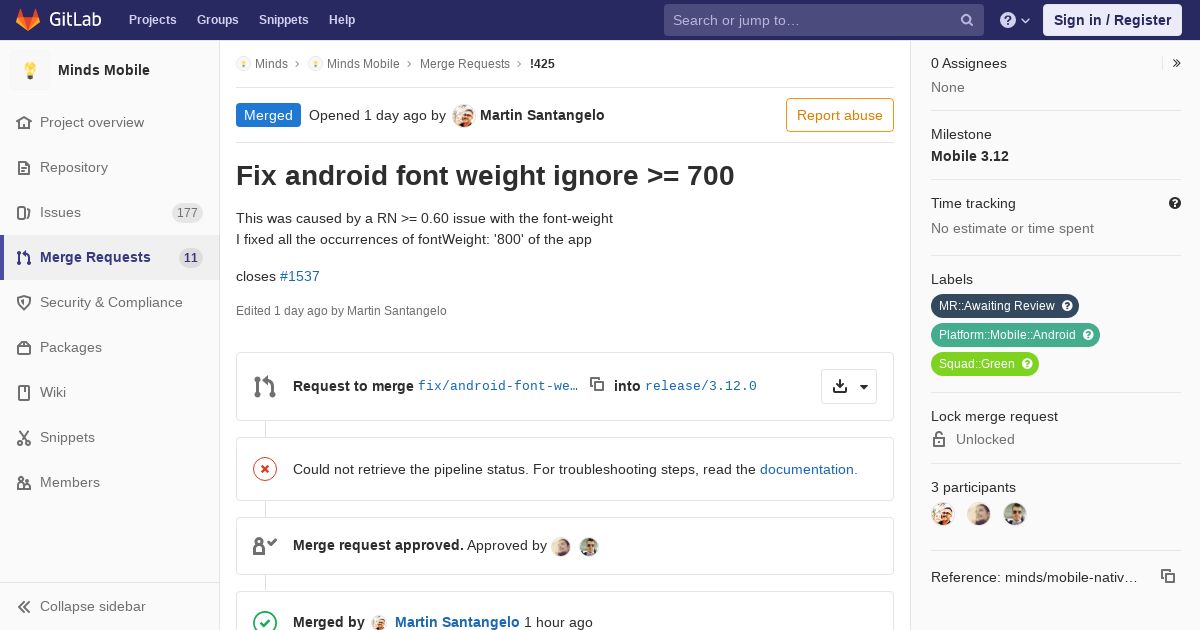Click the merged green check icon
This screenshot has width=1200, height=630.
(265, 622)
